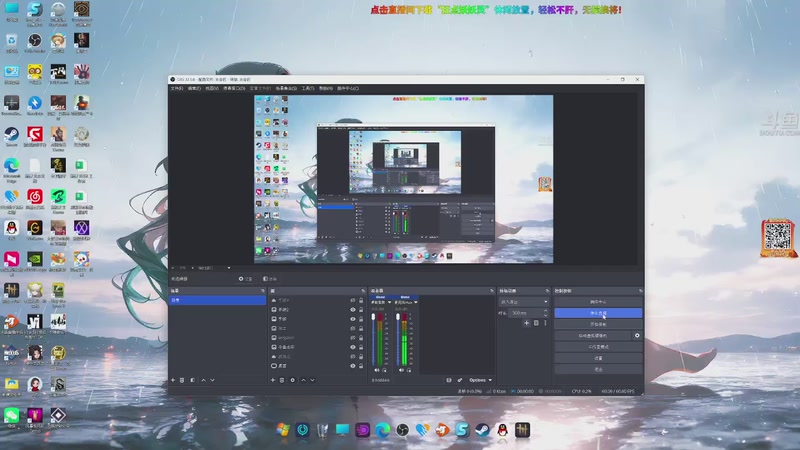Open the transition type dropdown in Transitions panel
Image resolution: width=800 pixels, height=450 pixels.
523,302
